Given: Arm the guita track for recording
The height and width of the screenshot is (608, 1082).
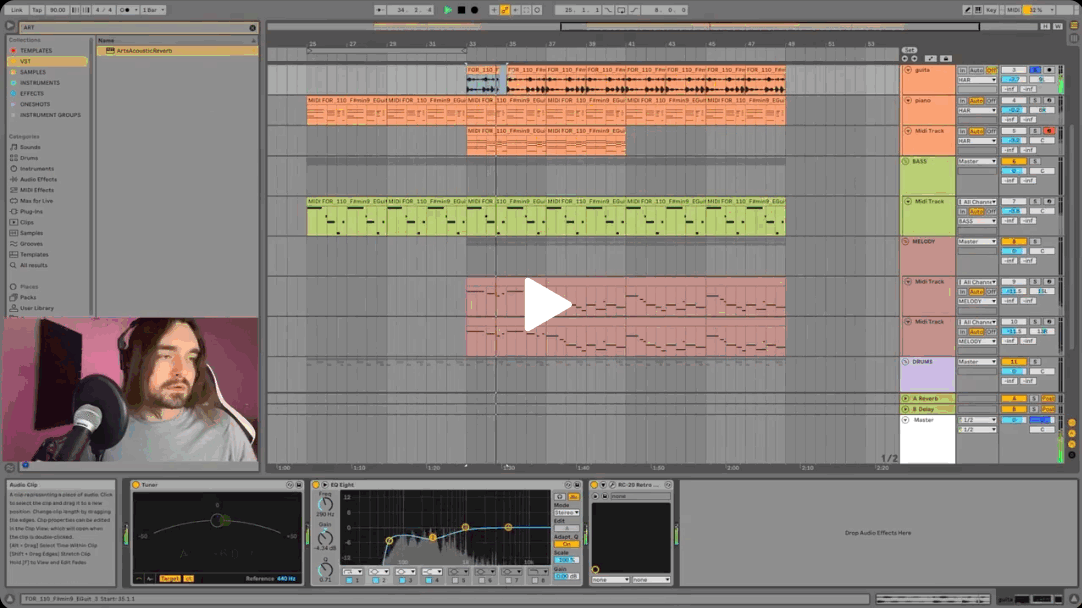Looking at the screenshot, I should click(x=1049, y=70).
